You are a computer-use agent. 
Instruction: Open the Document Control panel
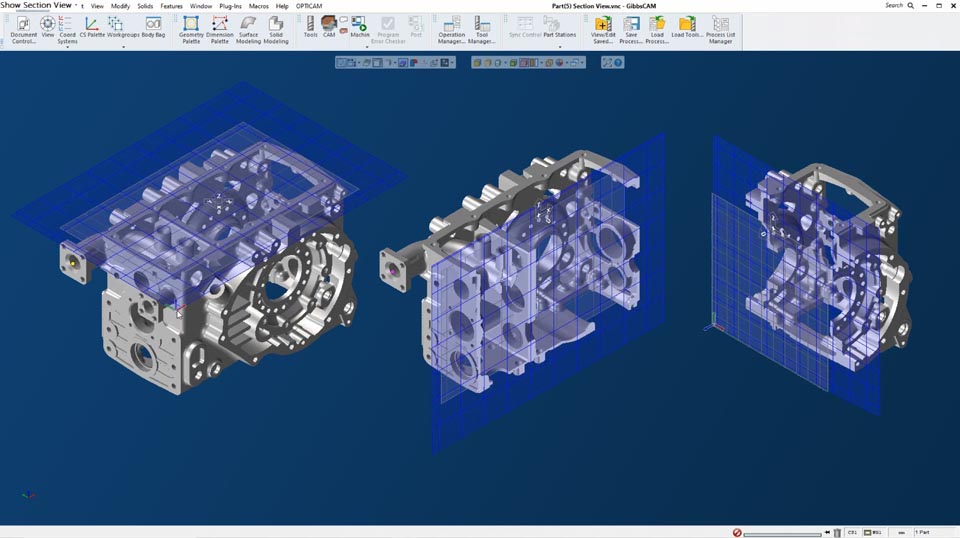click(23, 28)
